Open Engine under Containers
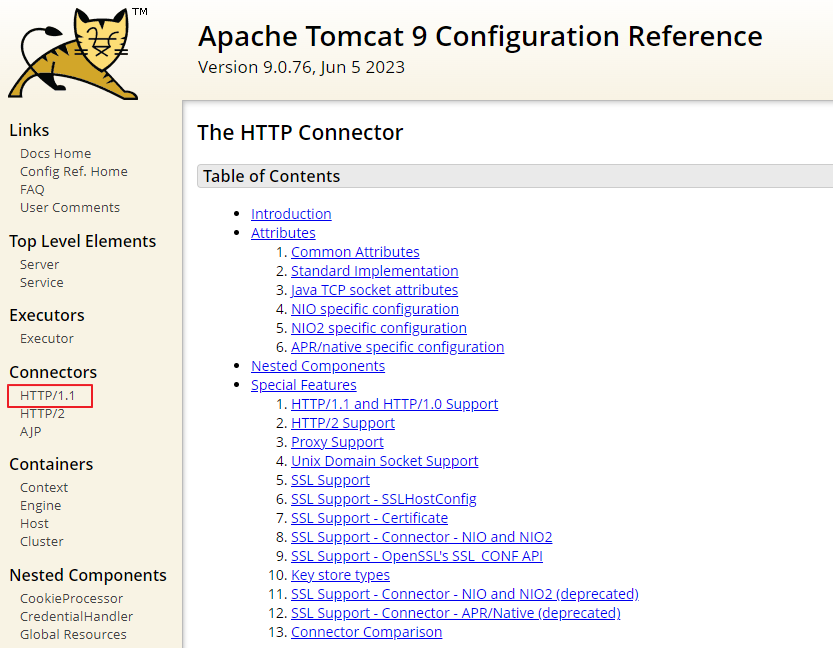Screen dimensions: 833x648 point(40,506)
